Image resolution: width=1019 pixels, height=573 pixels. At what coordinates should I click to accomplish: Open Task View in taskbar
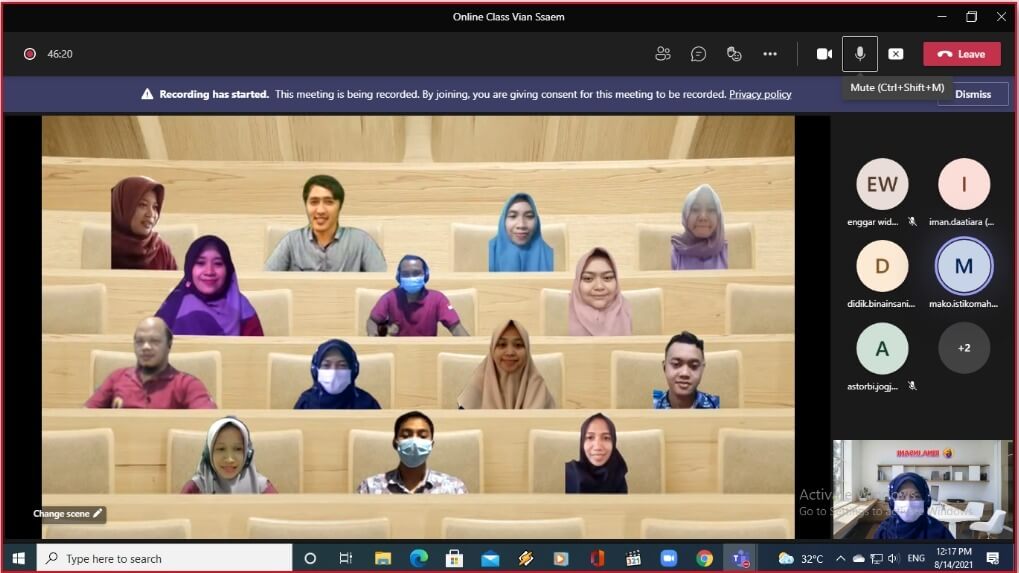point(346,558)
